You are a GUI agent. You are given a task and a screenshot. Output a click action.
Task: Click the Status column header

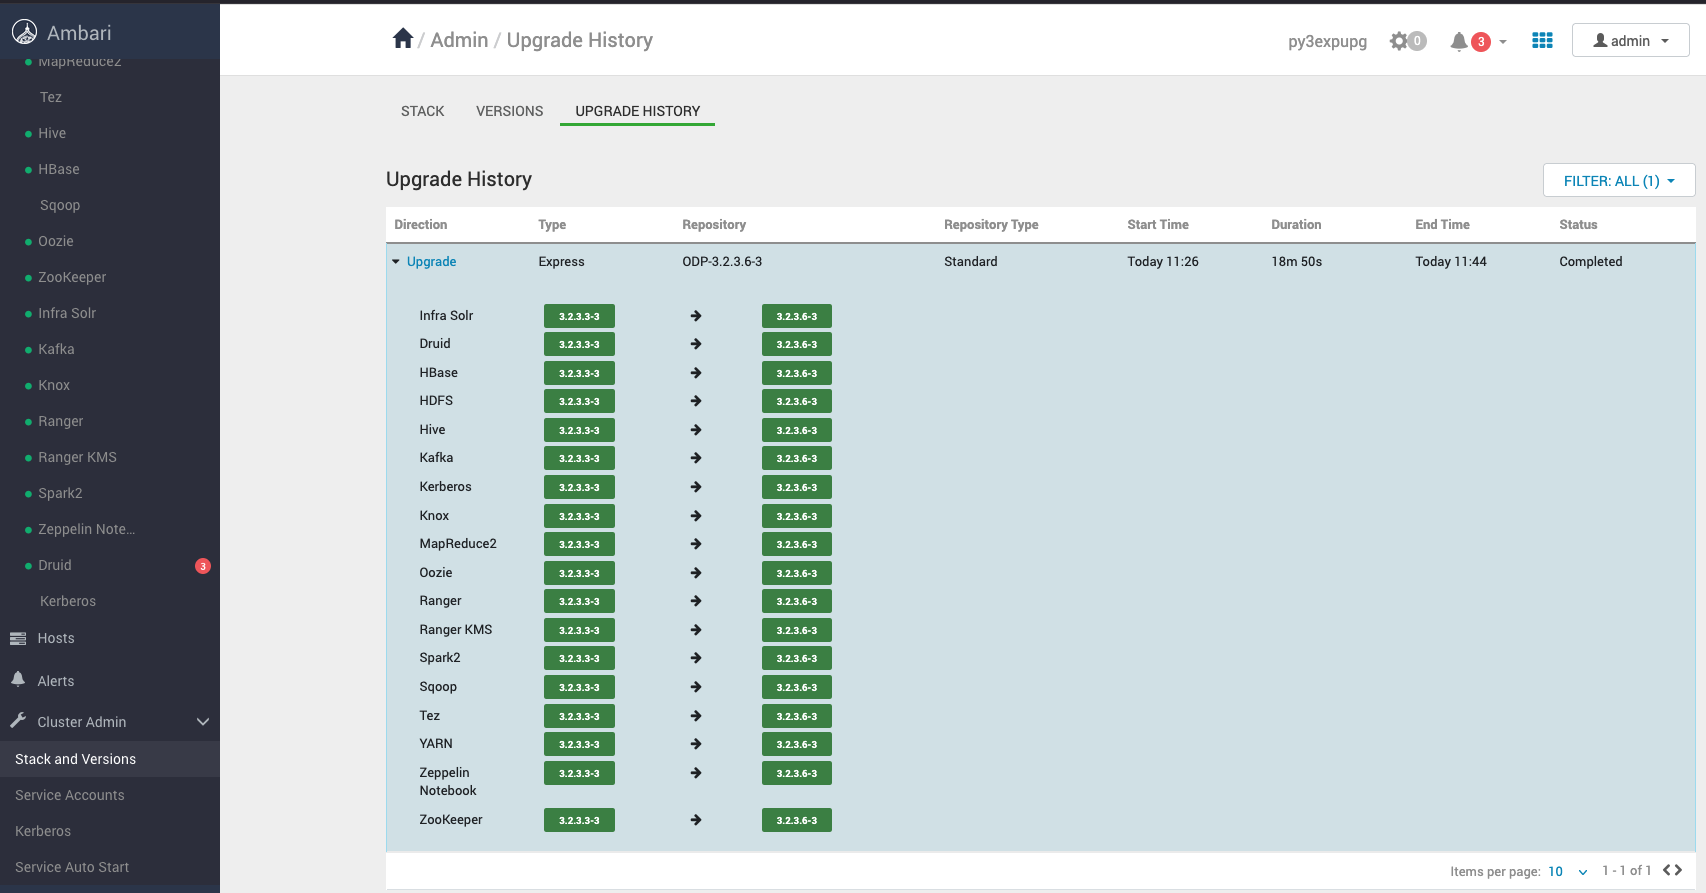point(1578,225)
